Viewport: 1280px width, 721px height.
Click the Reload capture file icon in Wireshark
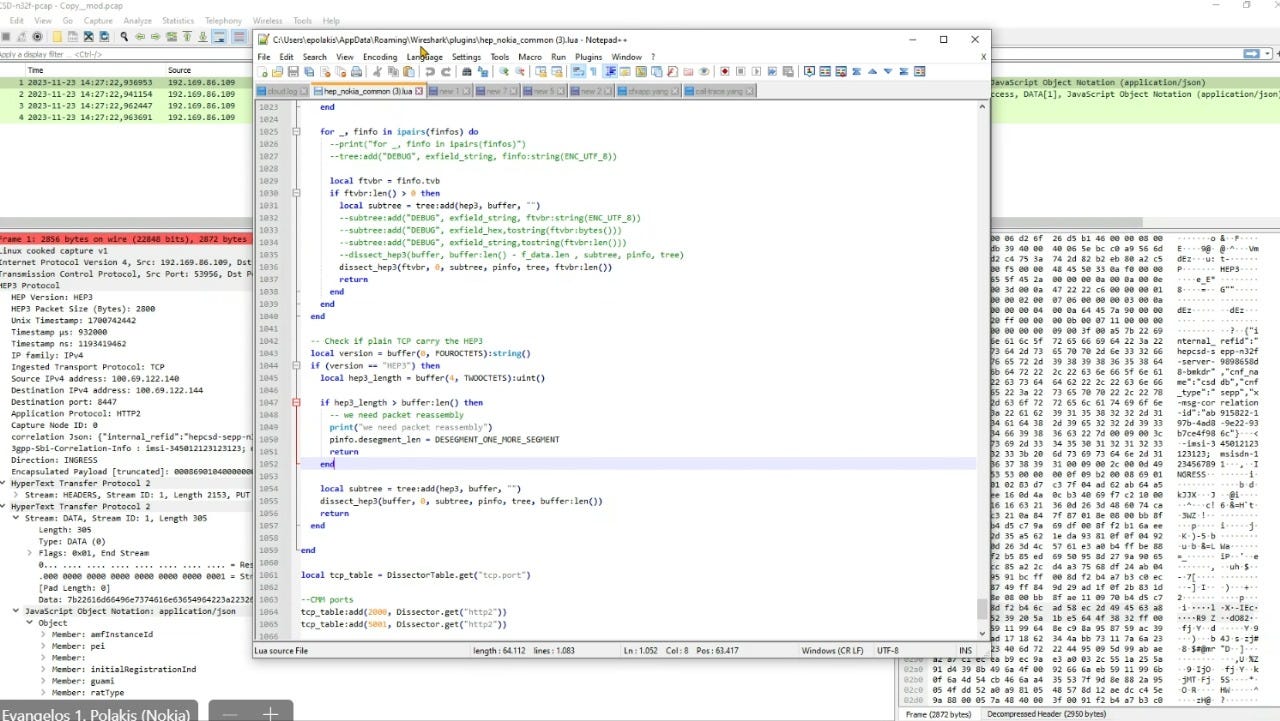(104, 37)
